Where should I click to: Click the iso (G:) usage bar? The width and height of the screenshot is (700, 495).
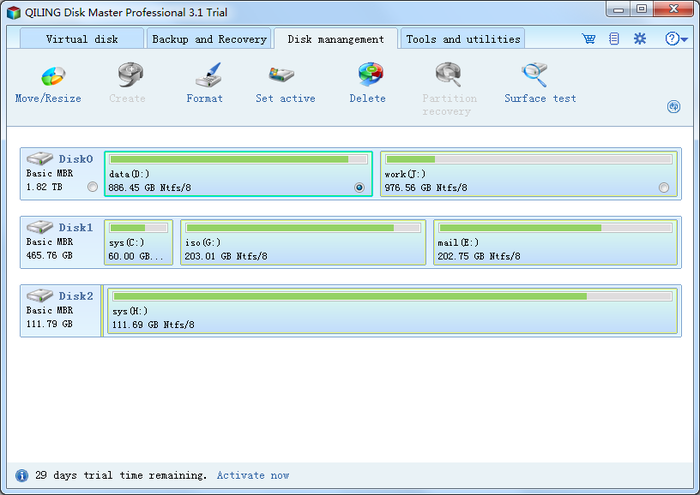point(303,228)
